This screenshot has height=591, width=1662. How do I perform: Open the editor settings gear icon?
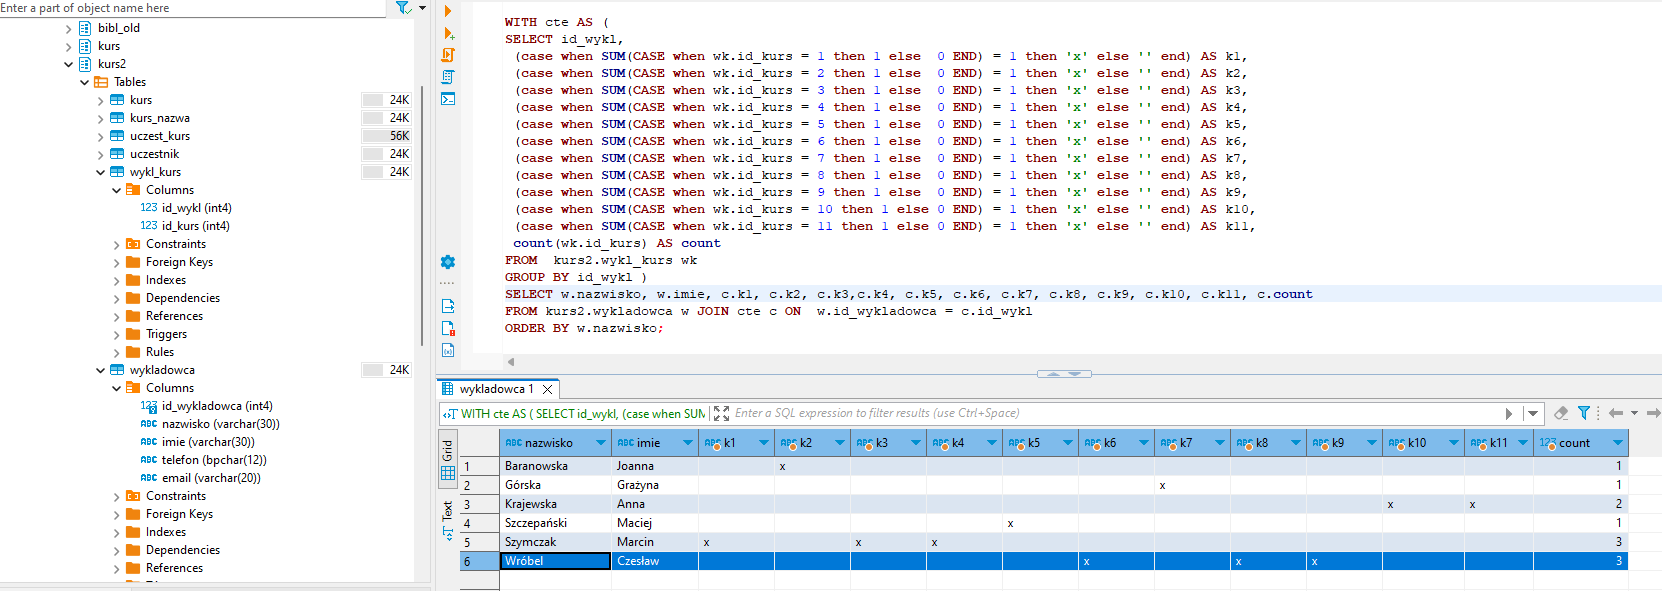[x=448, y=262]
